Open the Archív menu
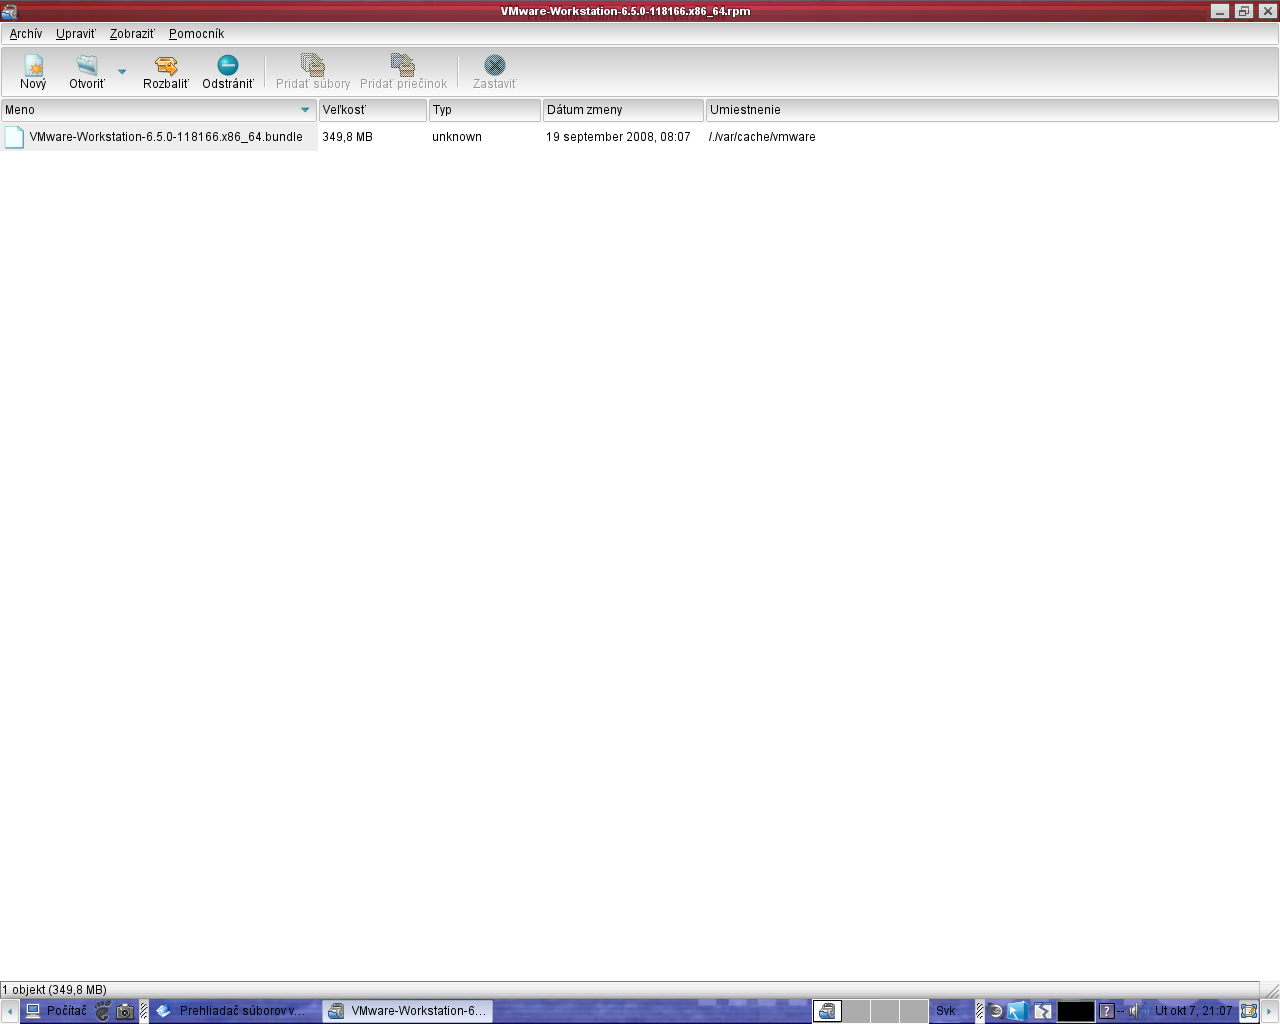The width and height of the screenshot is (1280, 1024). 26,34
